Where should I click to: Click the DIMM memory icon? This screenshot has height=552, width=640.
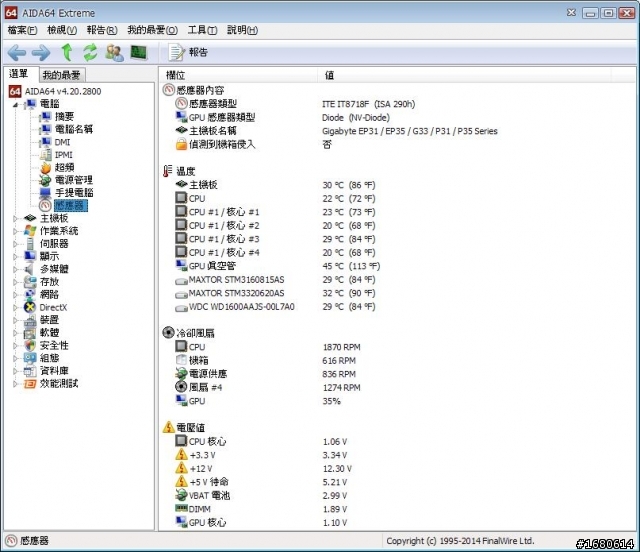click(181, 508)
